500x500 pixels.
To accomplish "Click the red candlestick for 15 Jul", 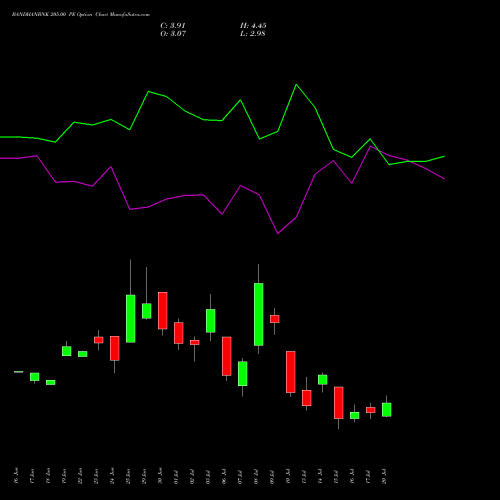I will click(x=338, y=403).
